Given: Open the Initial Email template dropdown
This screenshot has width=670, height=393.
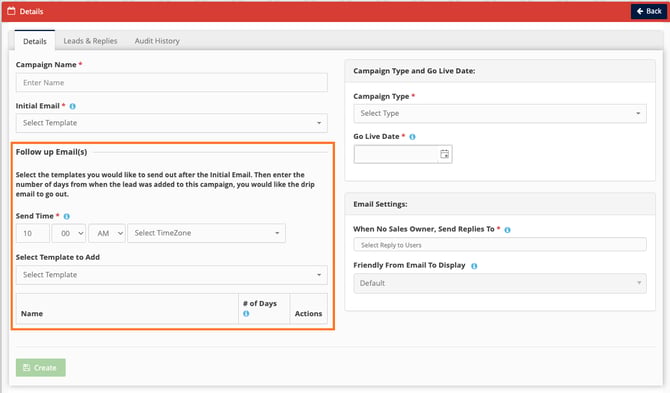Looking at the screenshot, I should 172,123.
